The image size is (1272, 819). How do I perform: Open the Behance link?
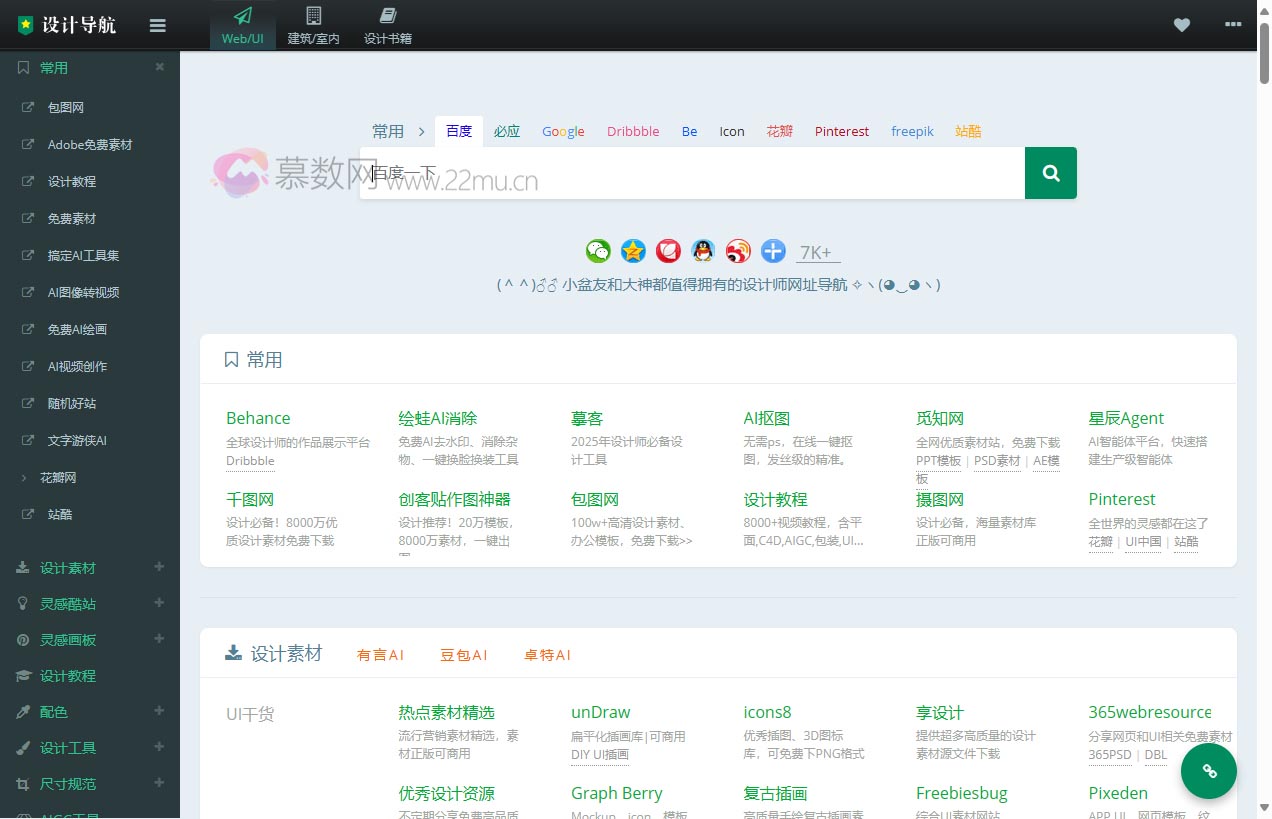258,418
